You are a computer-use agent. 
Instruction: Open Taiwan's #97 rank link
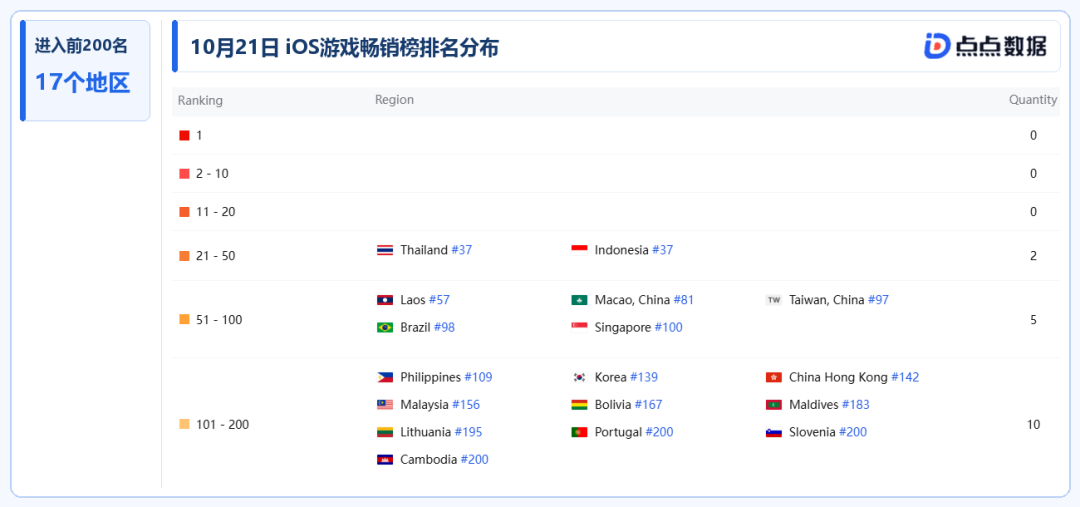(878, 300)
